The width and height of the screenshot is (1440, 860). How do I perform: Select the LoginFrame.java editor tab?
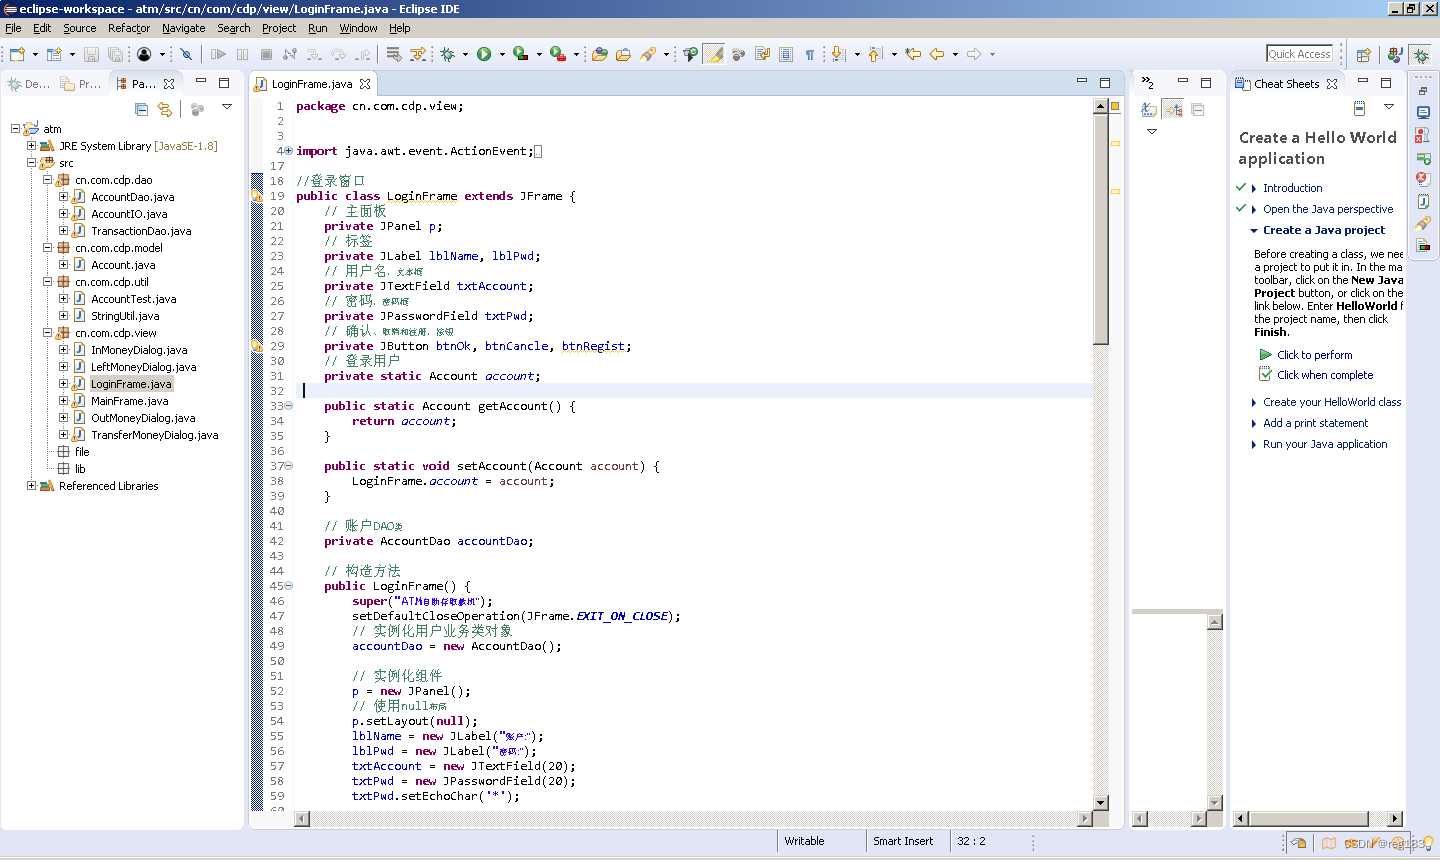[x=313, y=84]
